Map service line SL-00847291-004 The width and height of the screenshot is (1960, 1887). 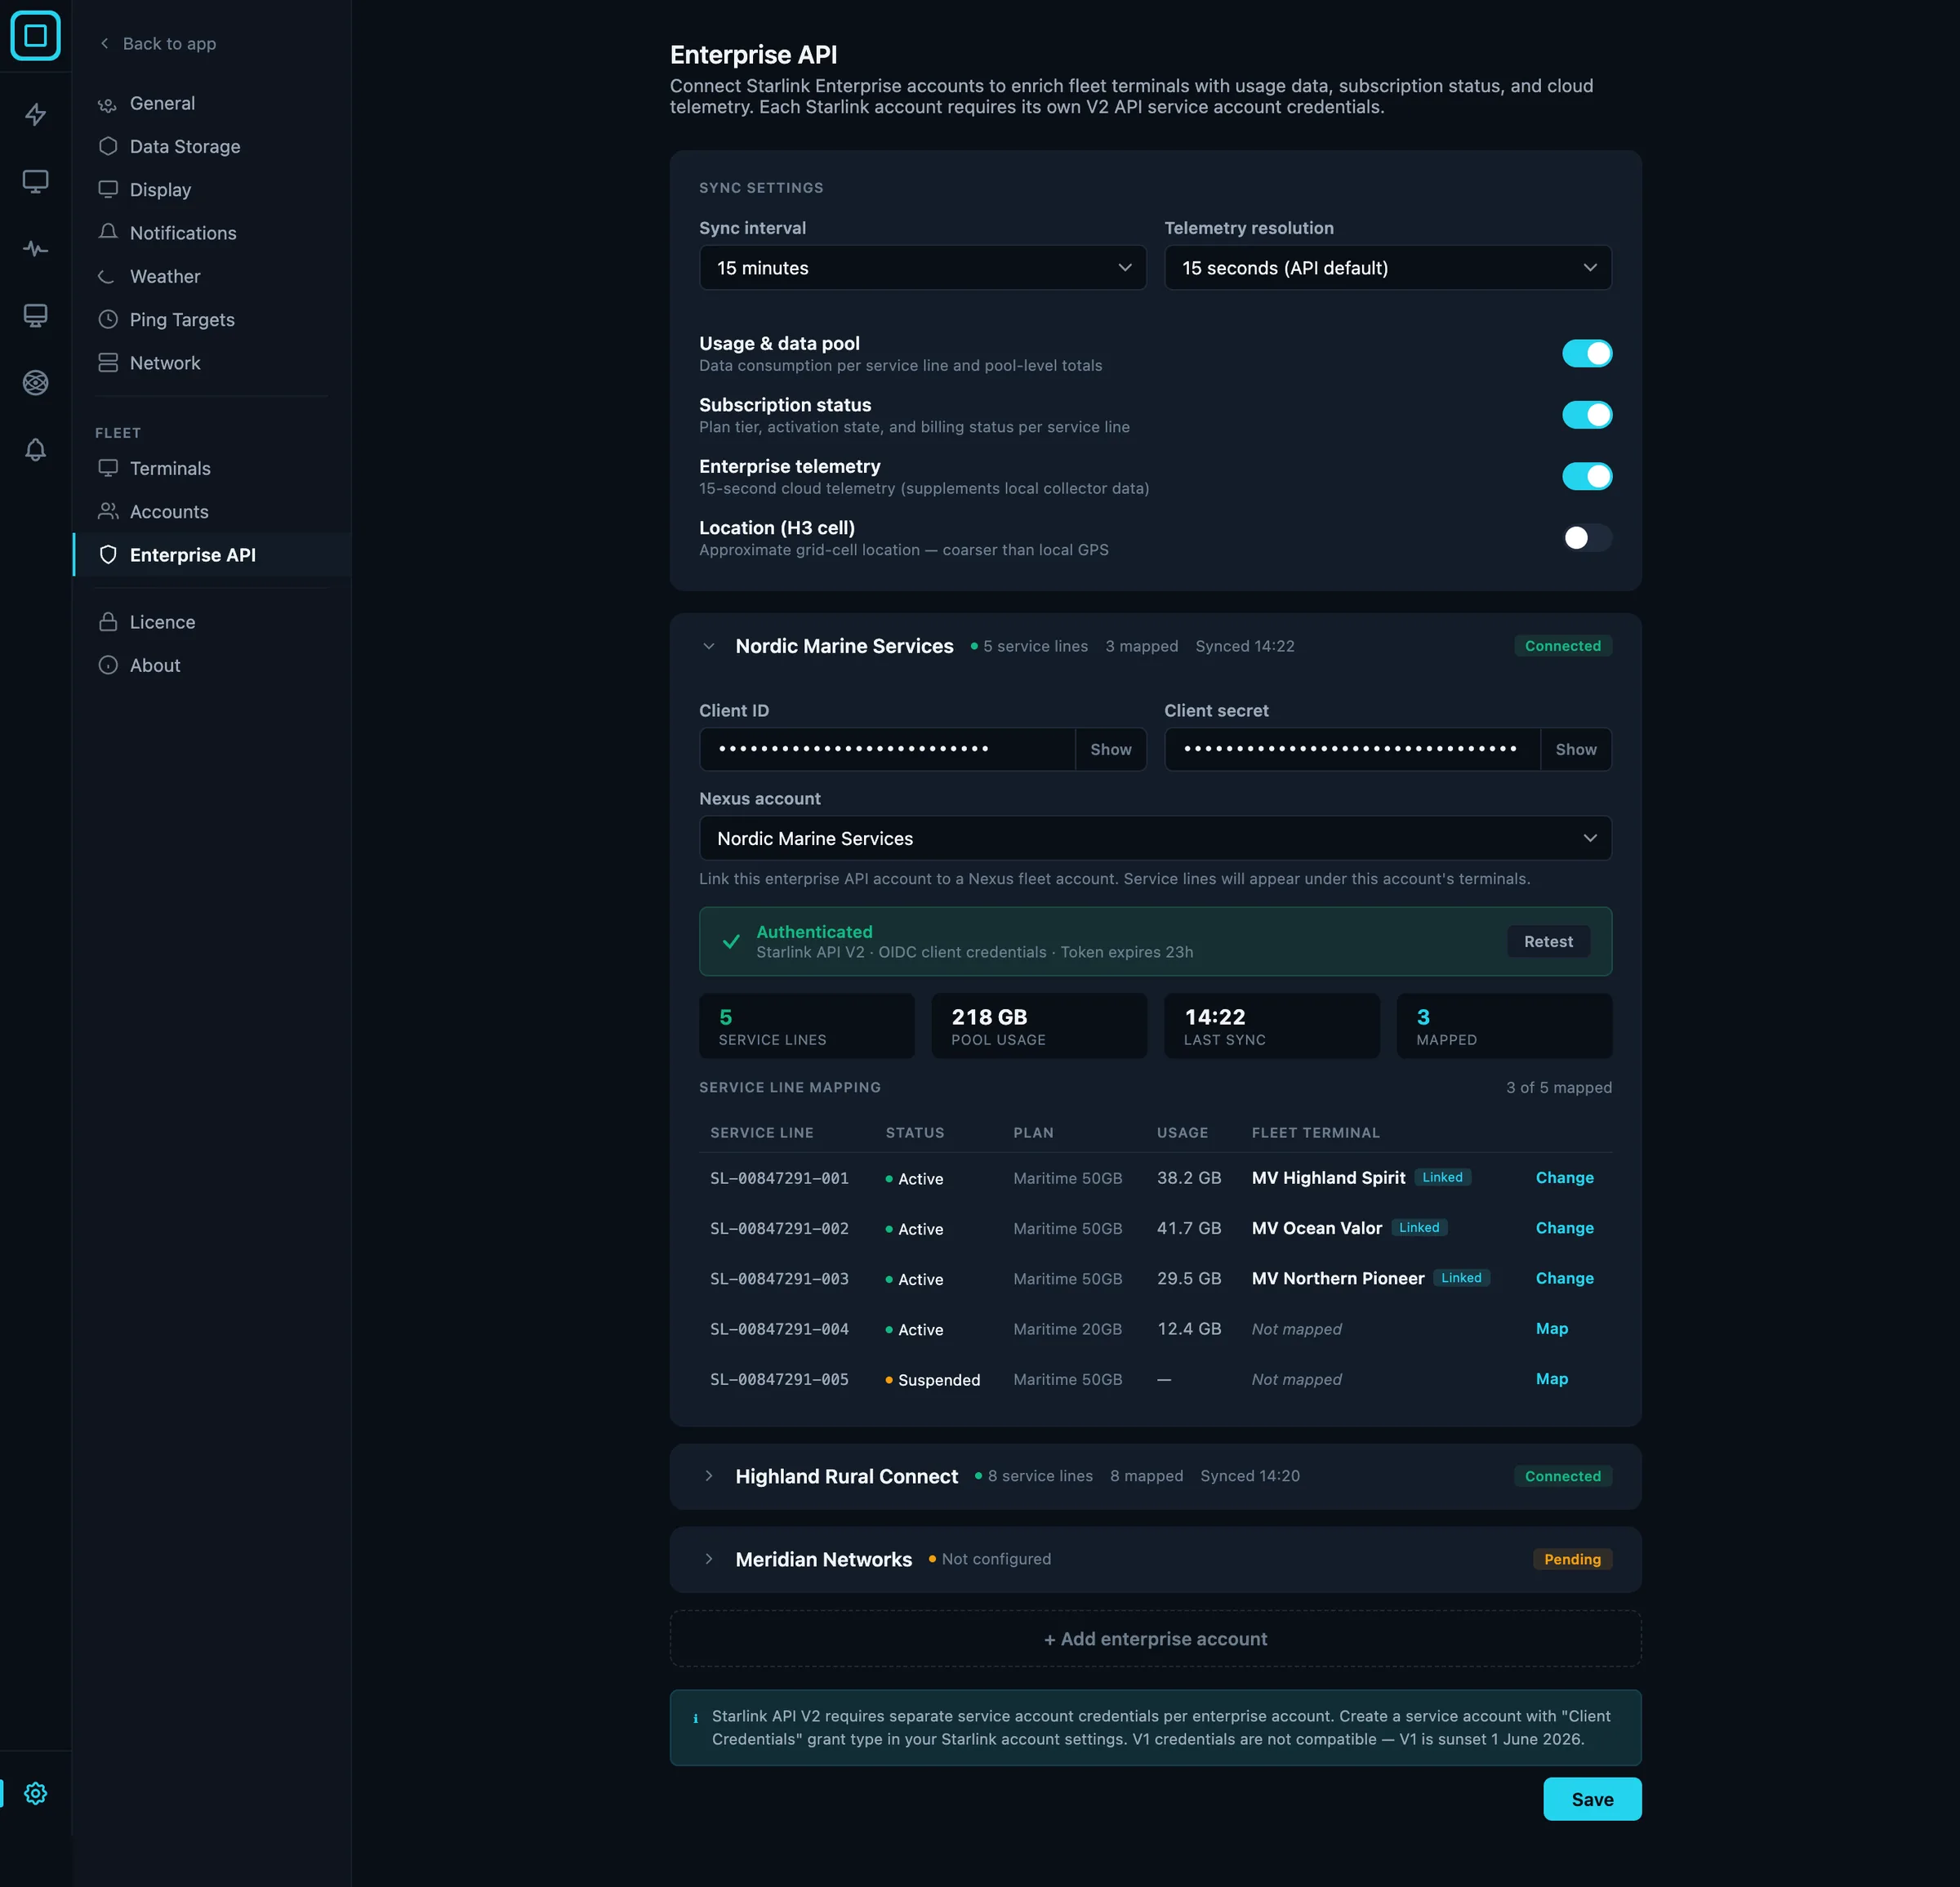(x=1551, y=1328)
